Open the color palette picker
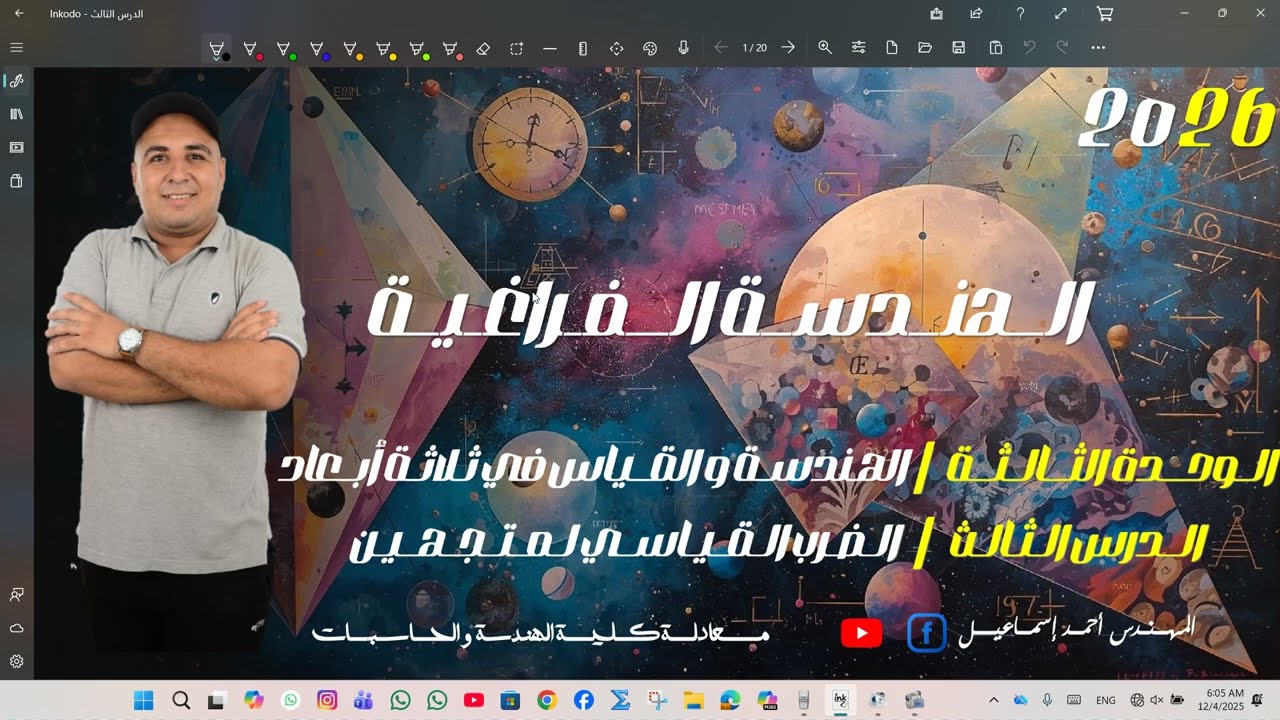This screenshot has width=1280, height=720. click(x=650, y=48)
